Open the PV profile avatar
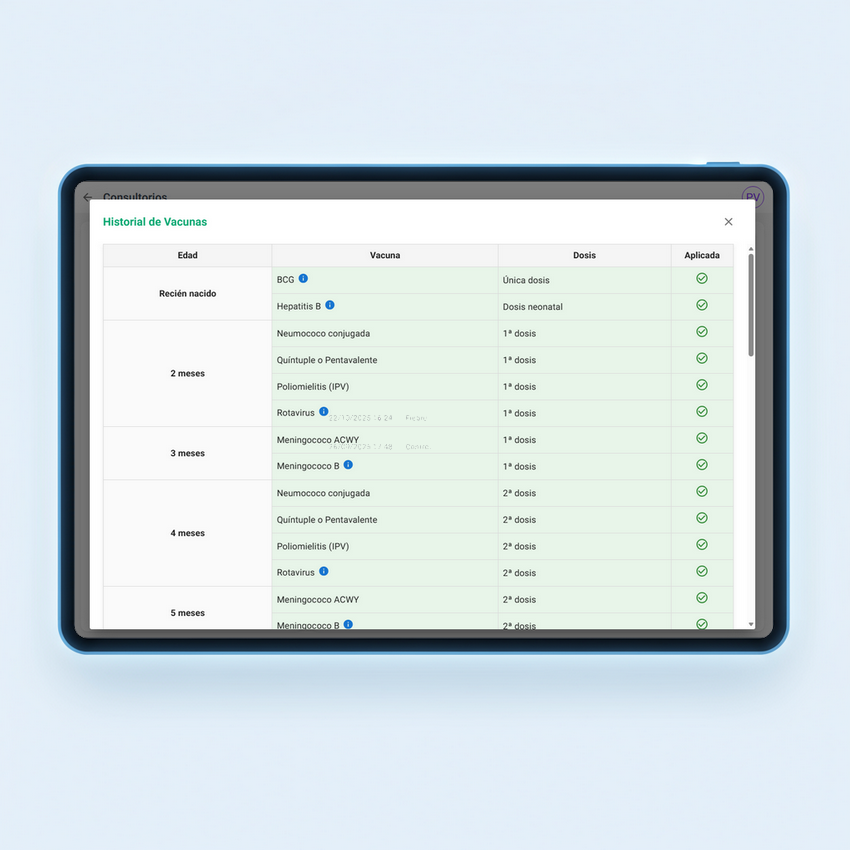Screen dimensions: 850x850 (751, 197)
